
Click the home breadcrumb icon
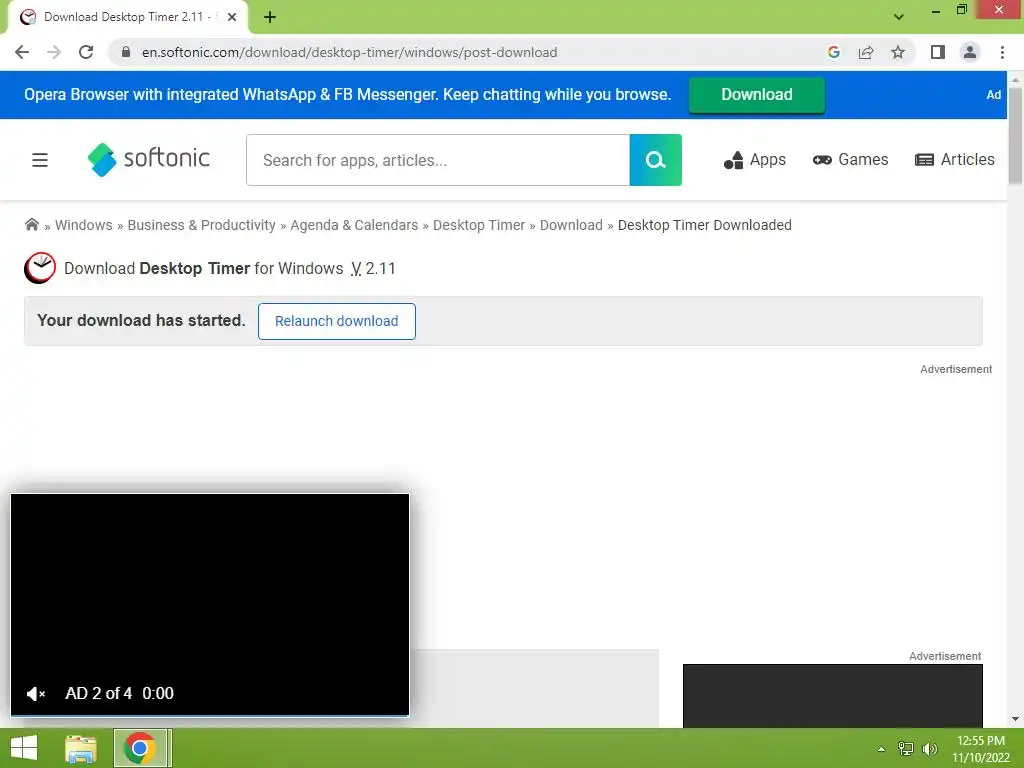pyautogui.click(x=31, y=225)
